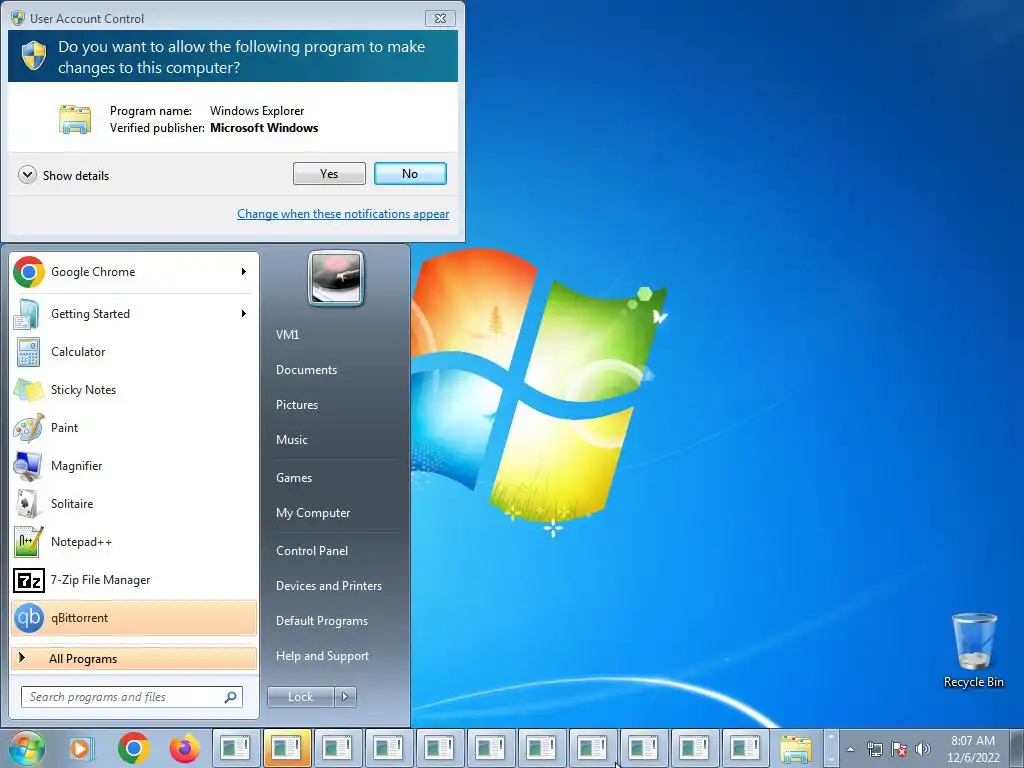Open Windows Media Player from taskbar
Viewport: 1024px width, 768px height.
point(81,748)
